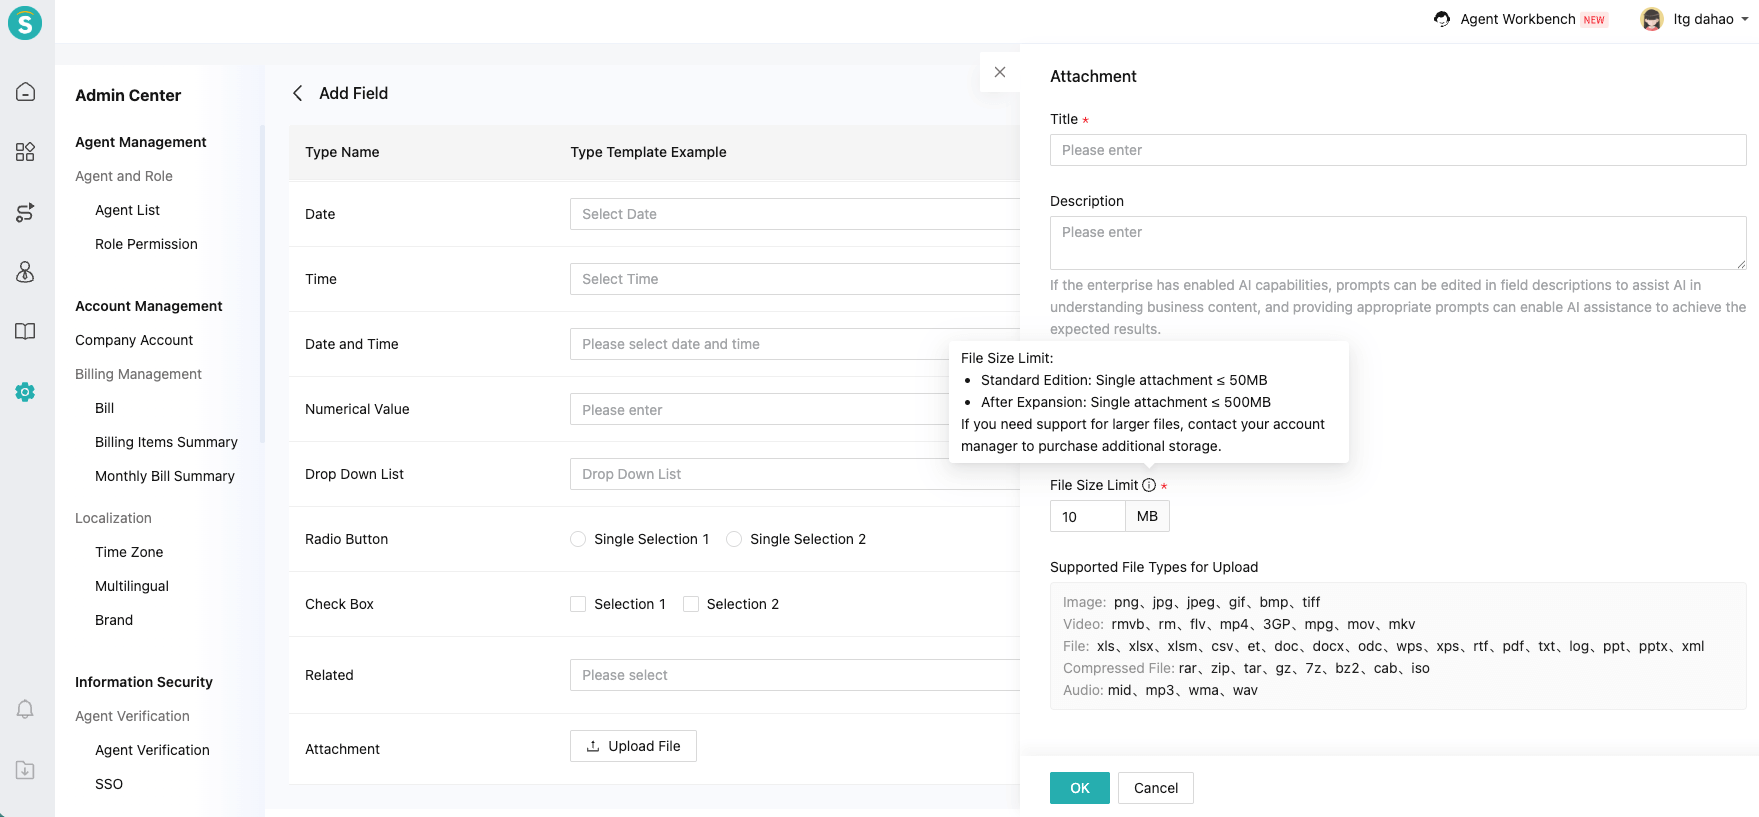Check the Selection 1 checkbox

pos(578,604)
